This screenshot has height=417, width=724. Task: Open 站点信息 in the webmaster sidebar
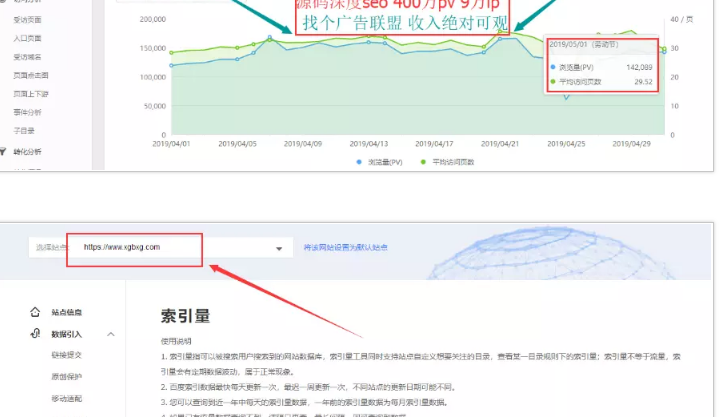click(66, 313)
